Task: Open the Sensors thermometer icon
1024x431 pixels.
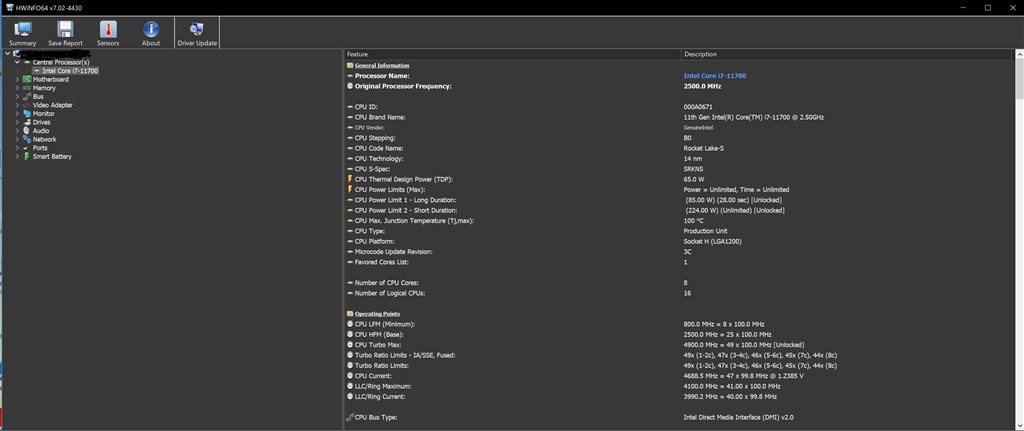Action: (x=107, y=33)
